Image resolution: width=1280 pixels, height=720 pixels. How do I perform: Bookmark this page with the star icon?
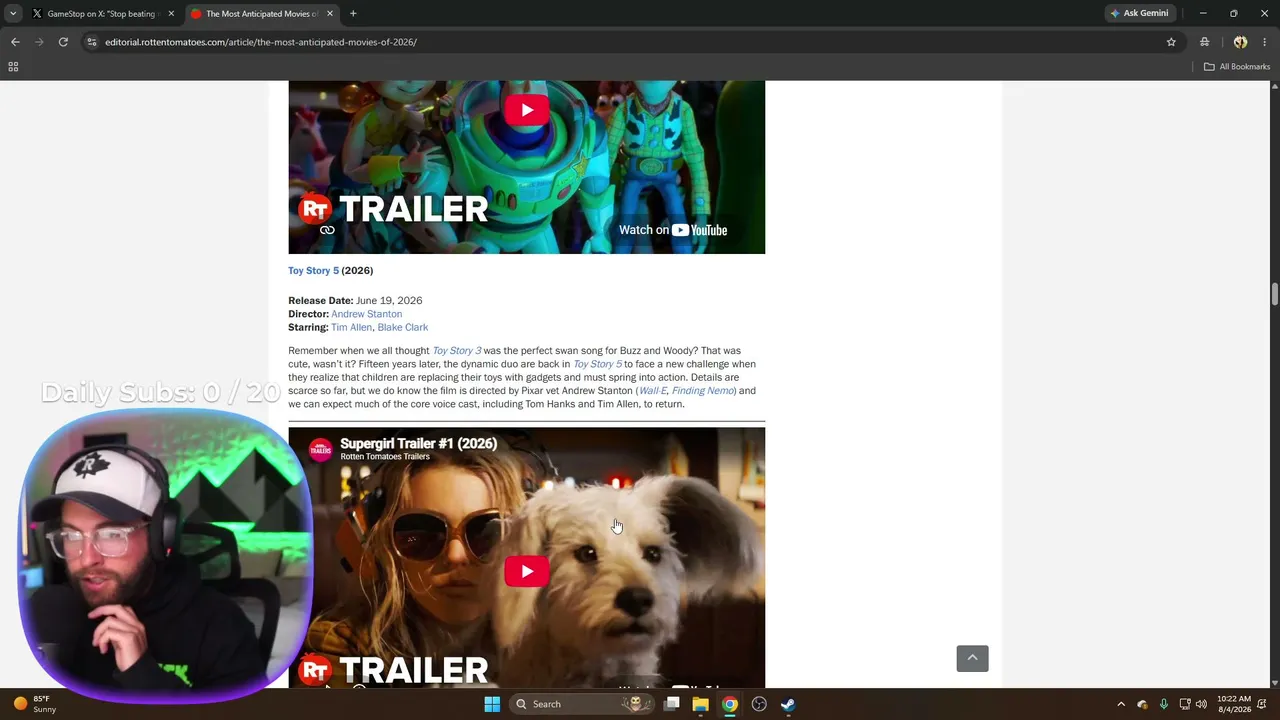(x=1171, y=42)
